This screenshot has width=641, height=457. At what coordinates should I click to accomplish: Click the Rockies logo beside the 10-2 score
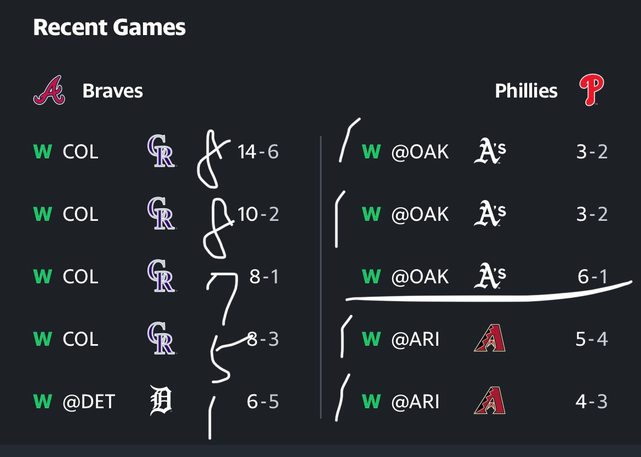point(160,214)
